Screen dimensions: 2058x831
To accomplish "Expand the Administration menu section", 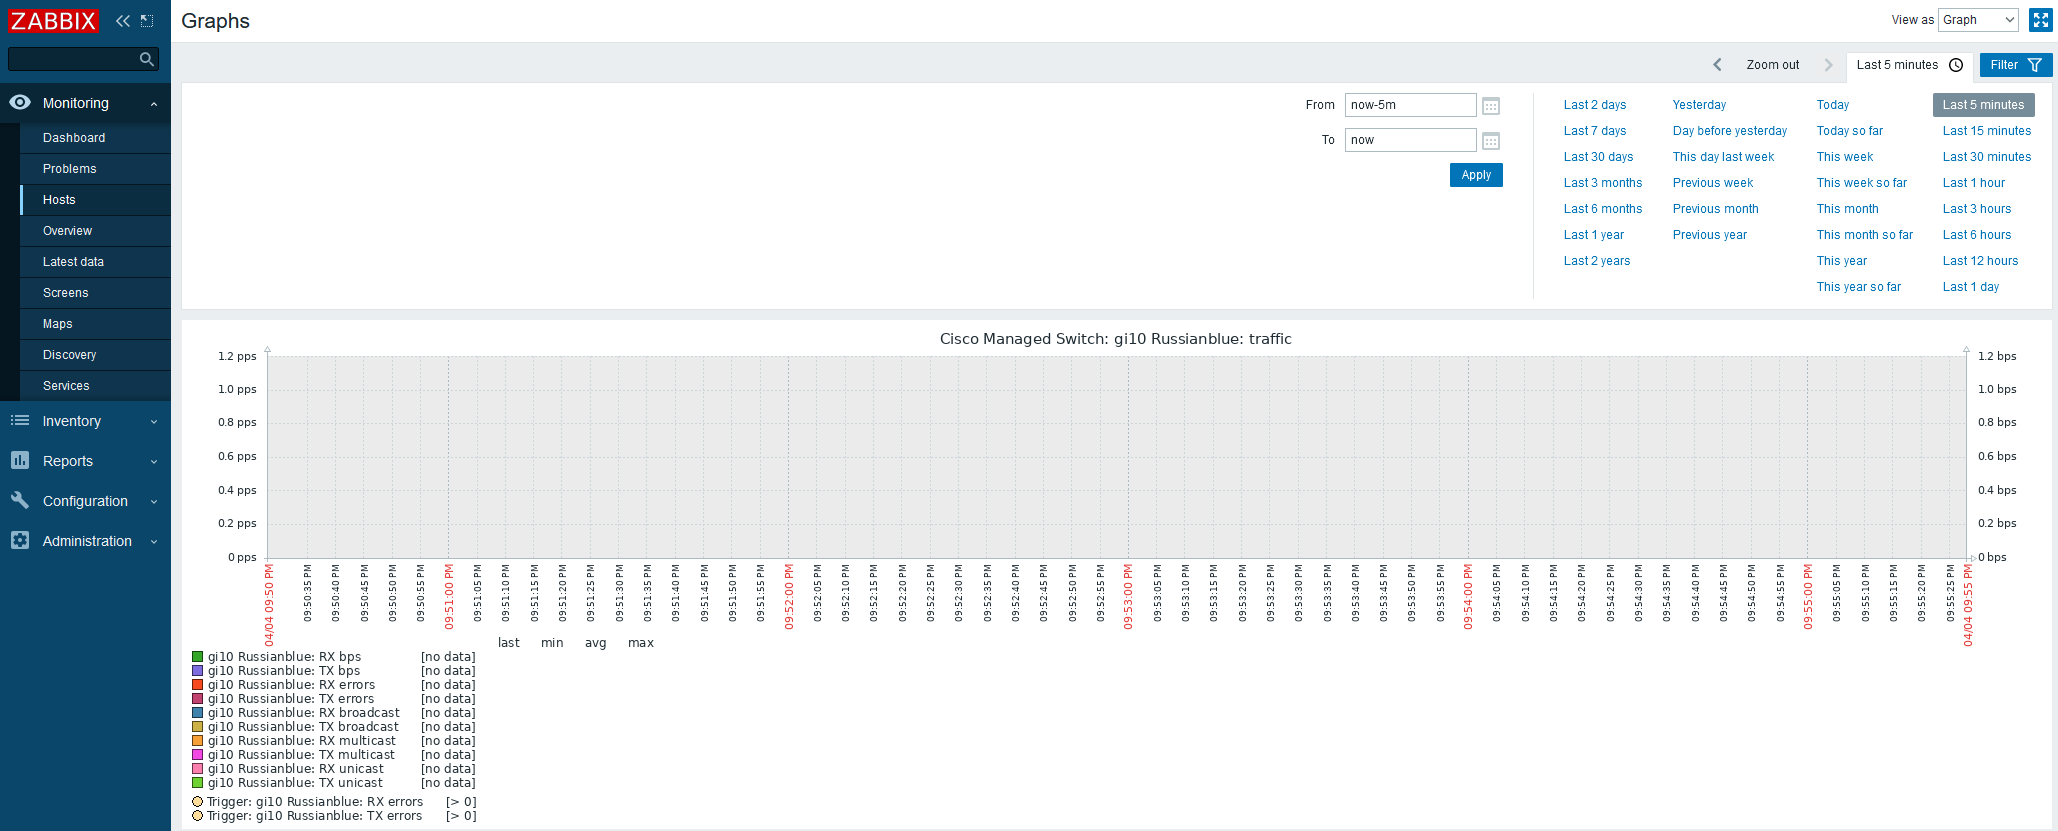I will (x=85, y=541).
